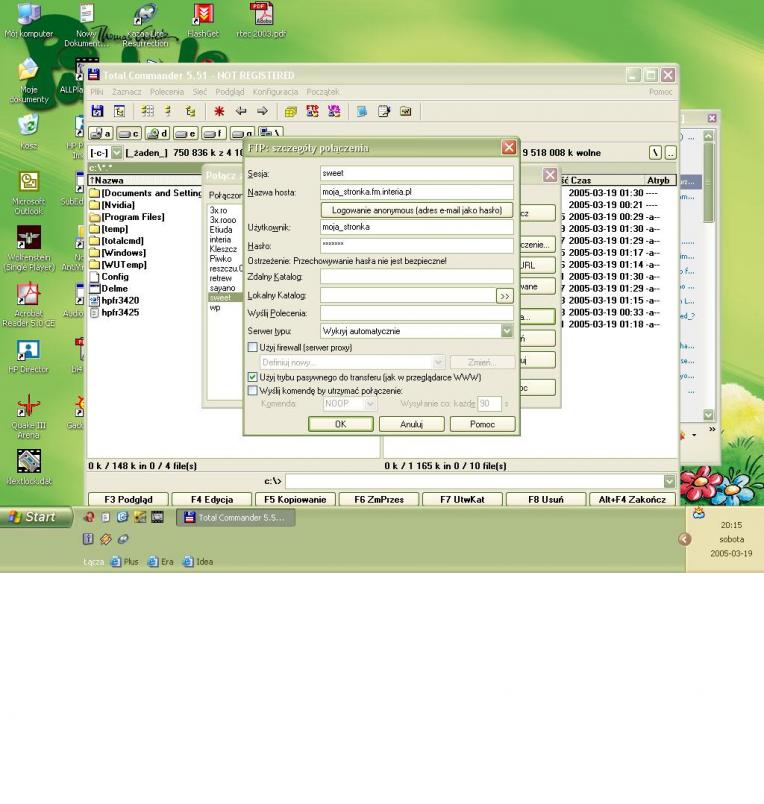This screenshot has width=764, height=804.
Task: Open Pliki menu
Action: point(97,92)
